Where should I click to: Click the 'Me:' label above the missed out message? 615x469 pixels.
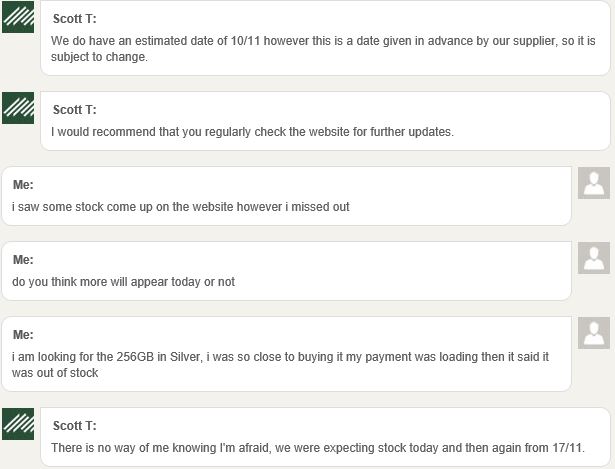click(23, 185)
